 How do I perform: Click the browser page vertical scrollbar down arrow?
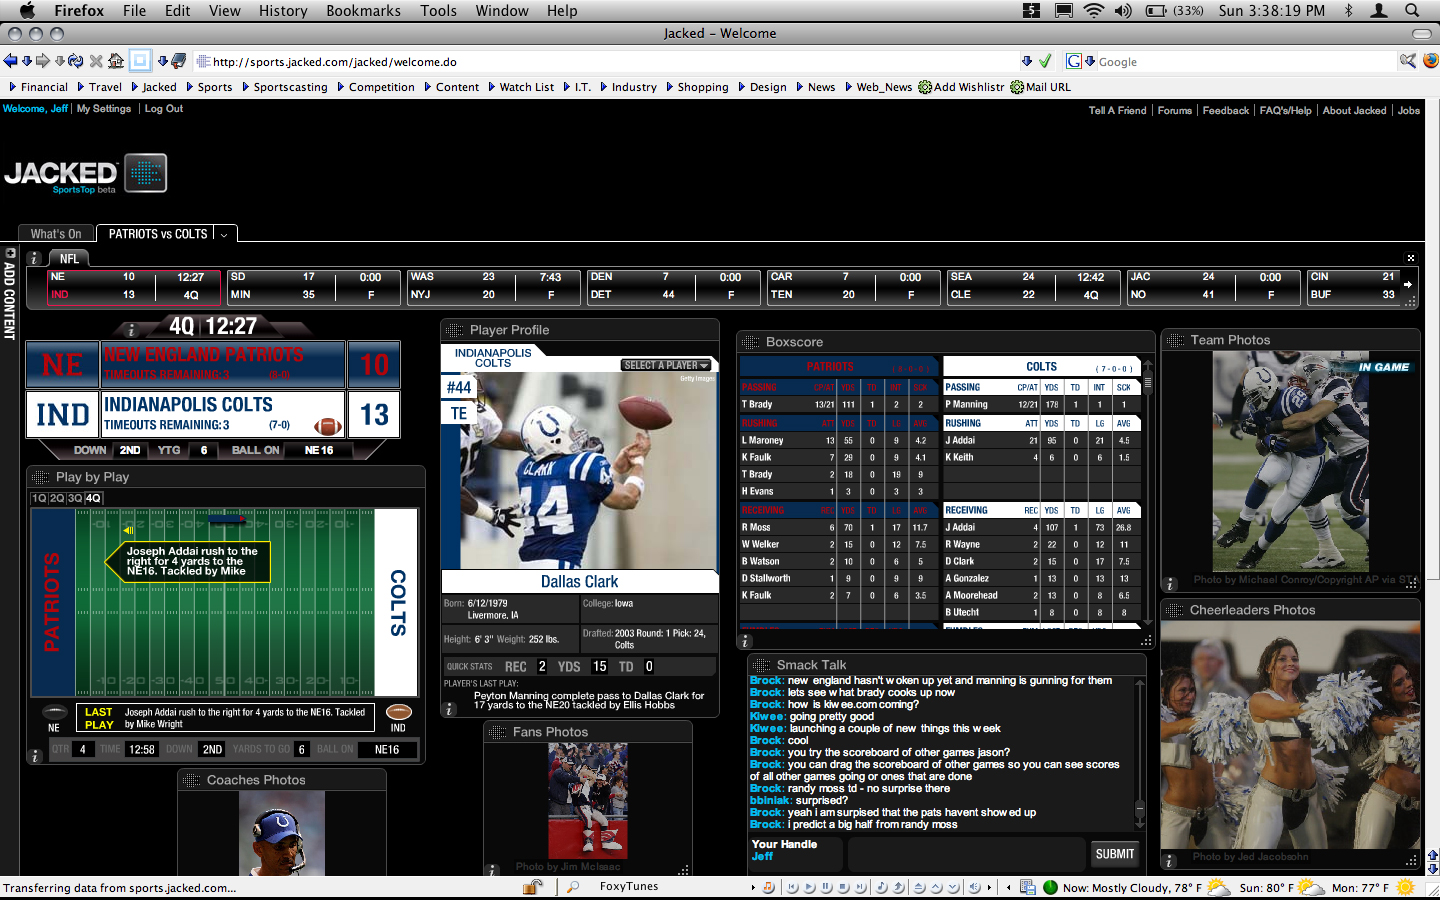click(x=1432, y=869)
